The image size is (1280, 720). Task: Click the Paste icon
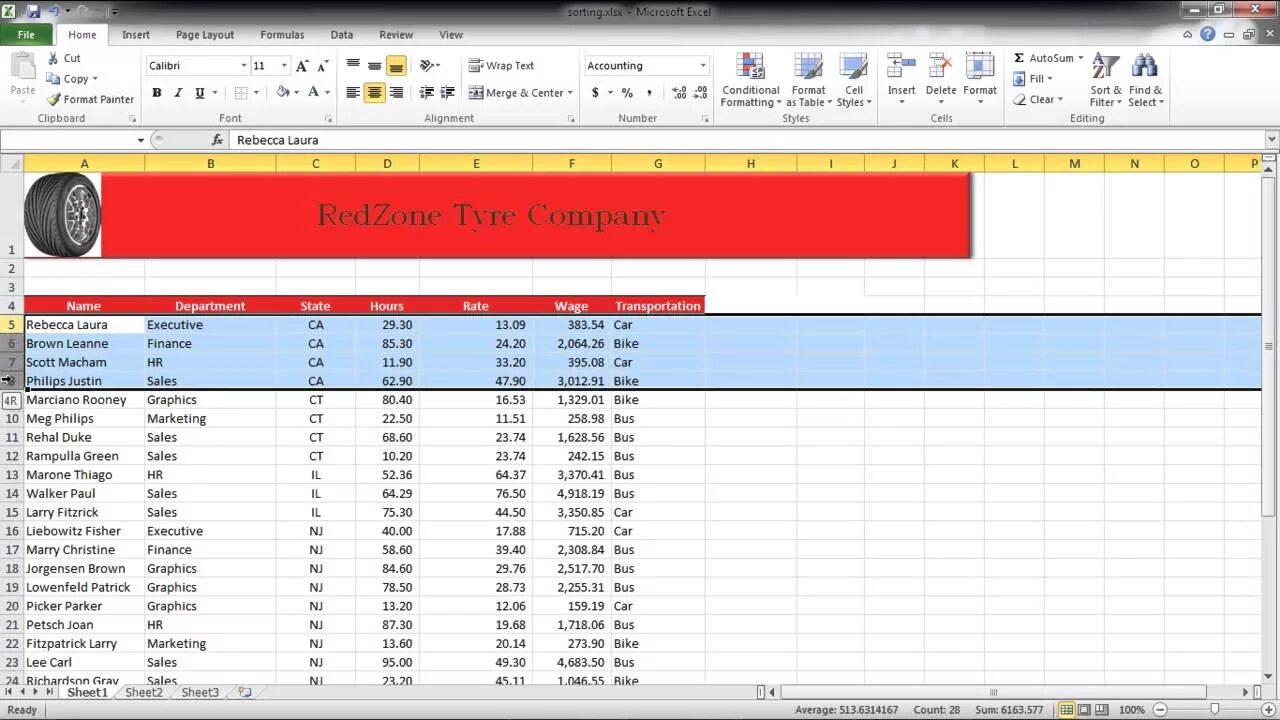pos(22,68)
